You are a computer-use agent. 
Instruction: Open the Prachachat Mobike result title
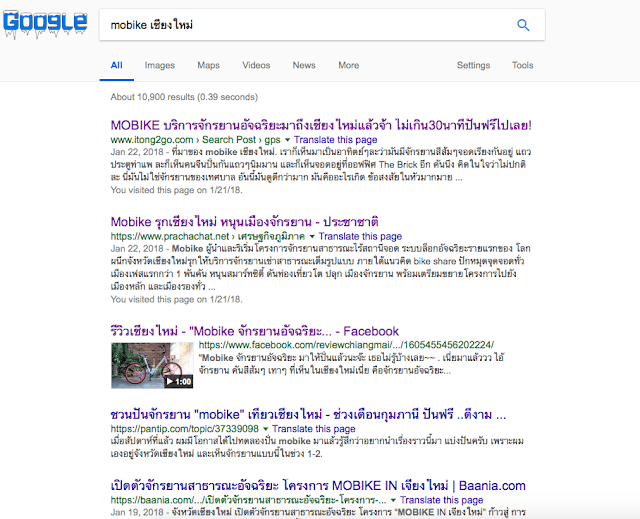click(x=244, y=222)
